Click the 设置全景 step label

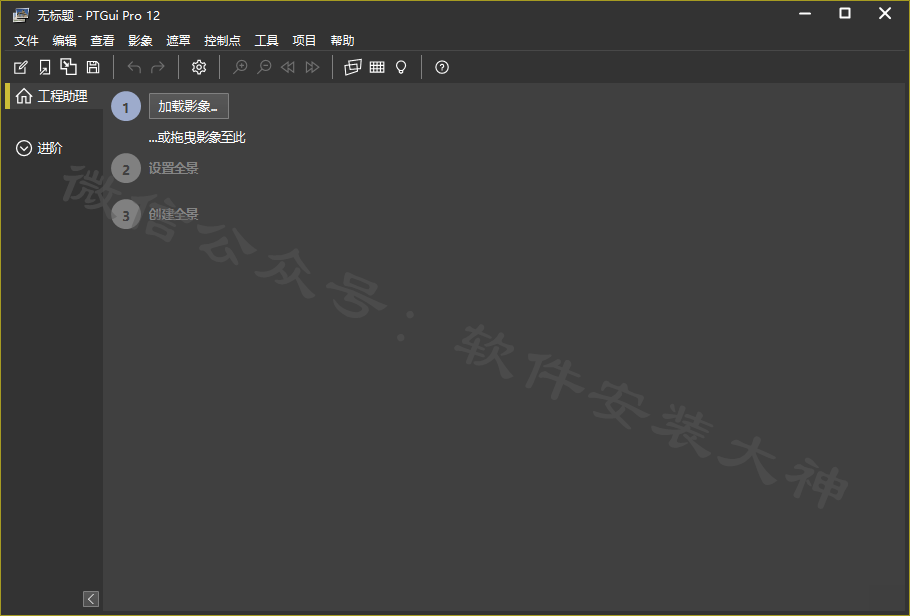click(174, 168)
